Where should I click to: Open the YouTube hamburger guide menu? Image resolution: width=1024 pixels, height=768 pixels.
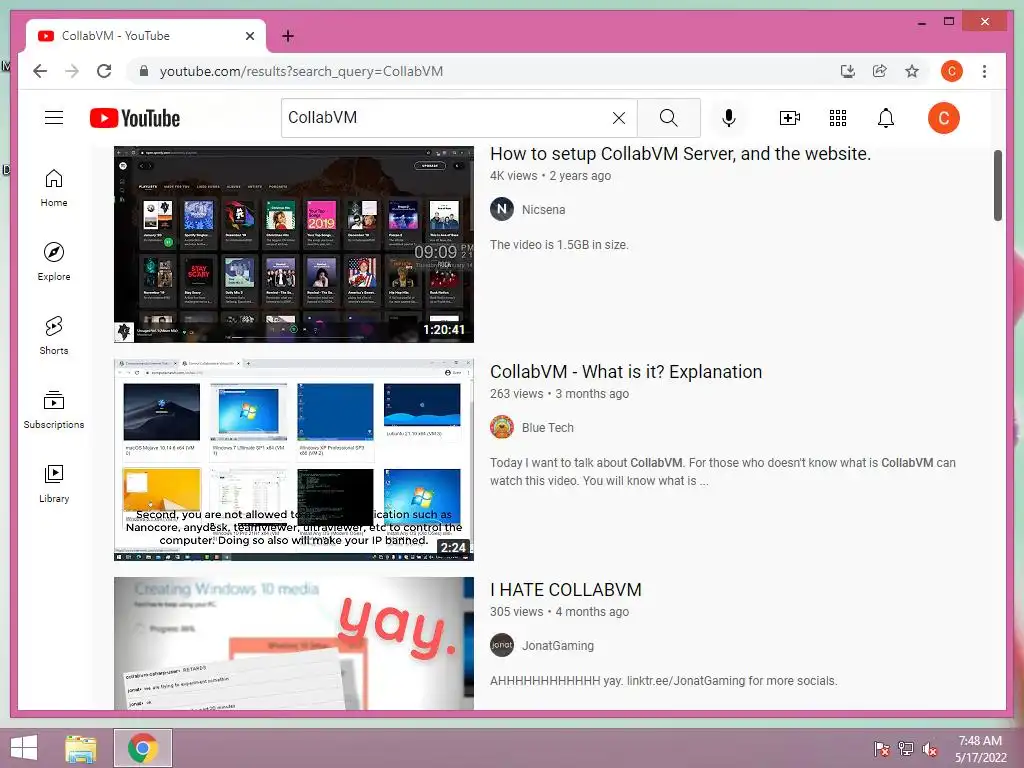point(54,118)
